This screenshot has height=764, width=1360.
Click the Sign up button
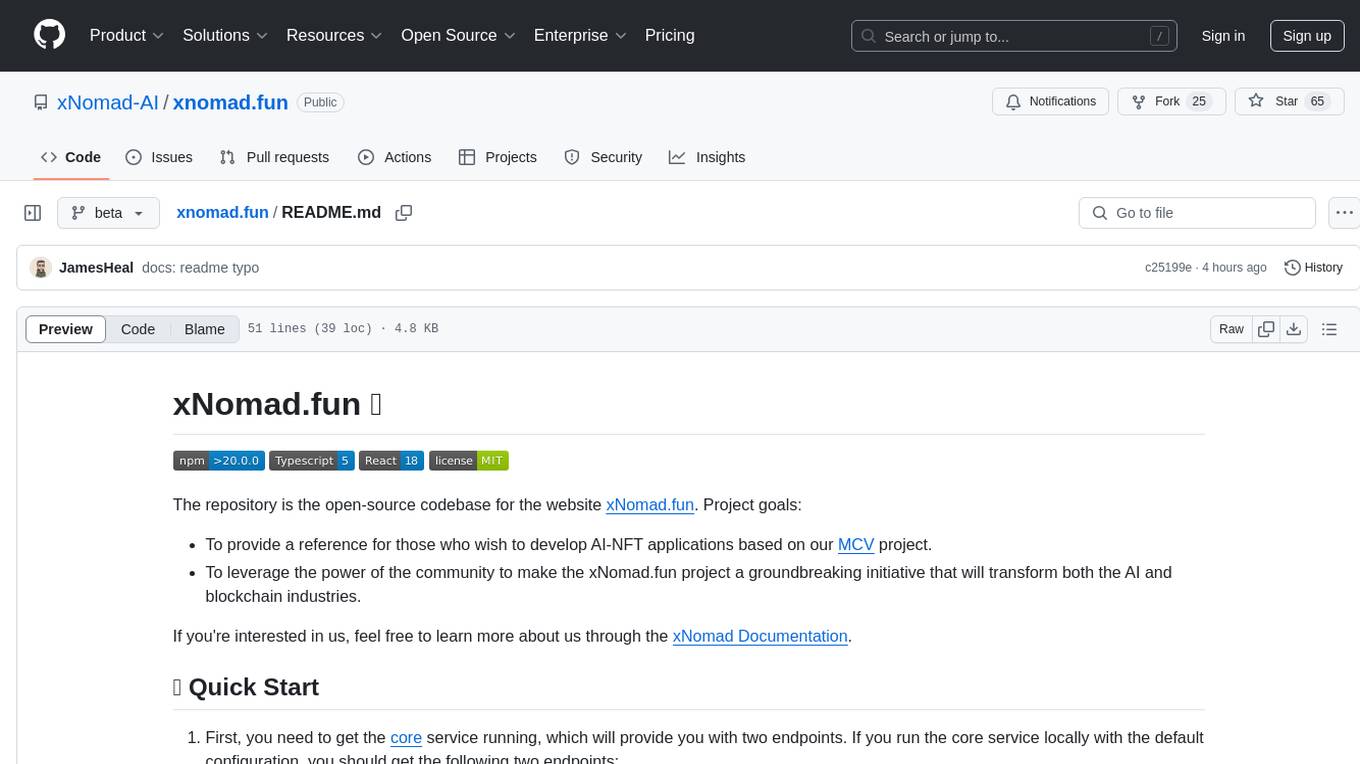point(1307,36)
